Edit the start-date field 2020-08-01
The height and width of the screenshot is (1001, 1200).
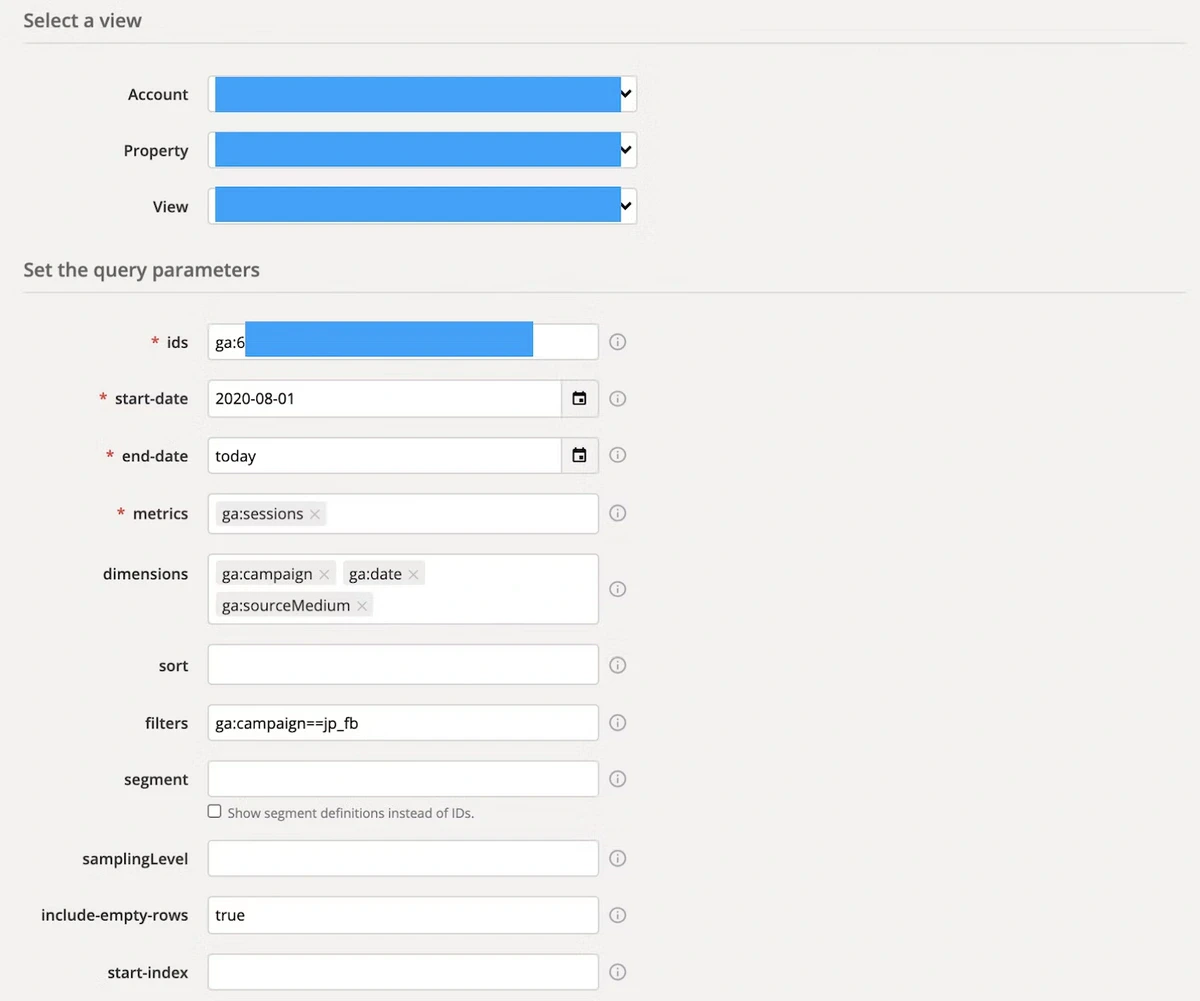pyautogui.click(x=384, y=398)
